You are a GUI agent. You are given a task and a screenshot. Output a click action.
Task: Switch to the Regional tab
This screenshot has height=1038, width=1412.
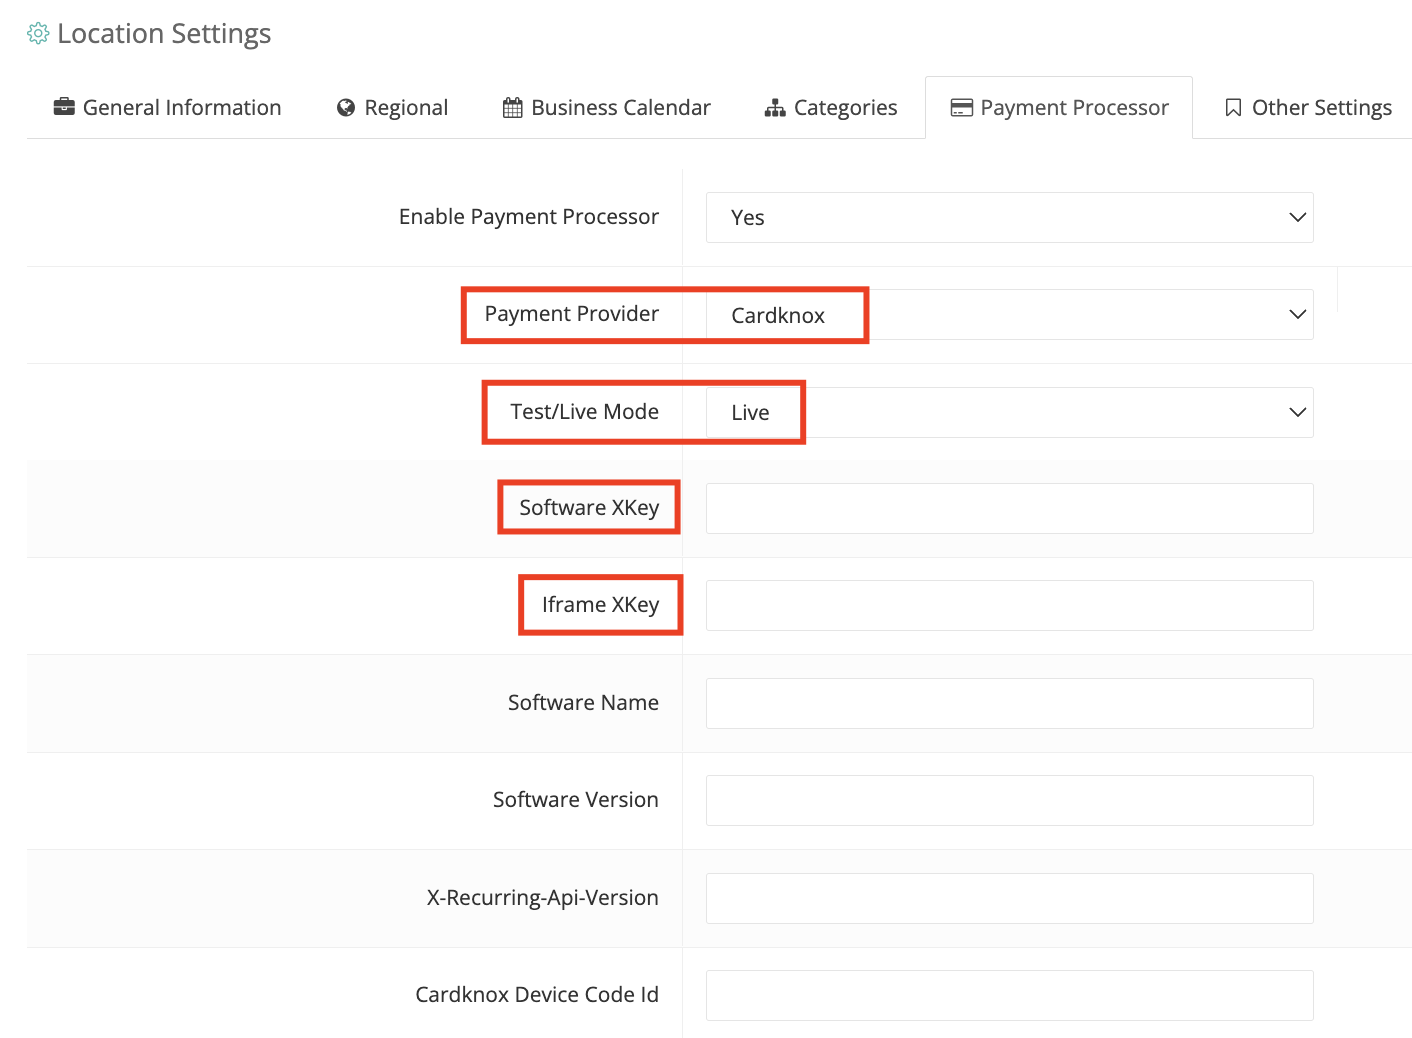pos(393,108)
